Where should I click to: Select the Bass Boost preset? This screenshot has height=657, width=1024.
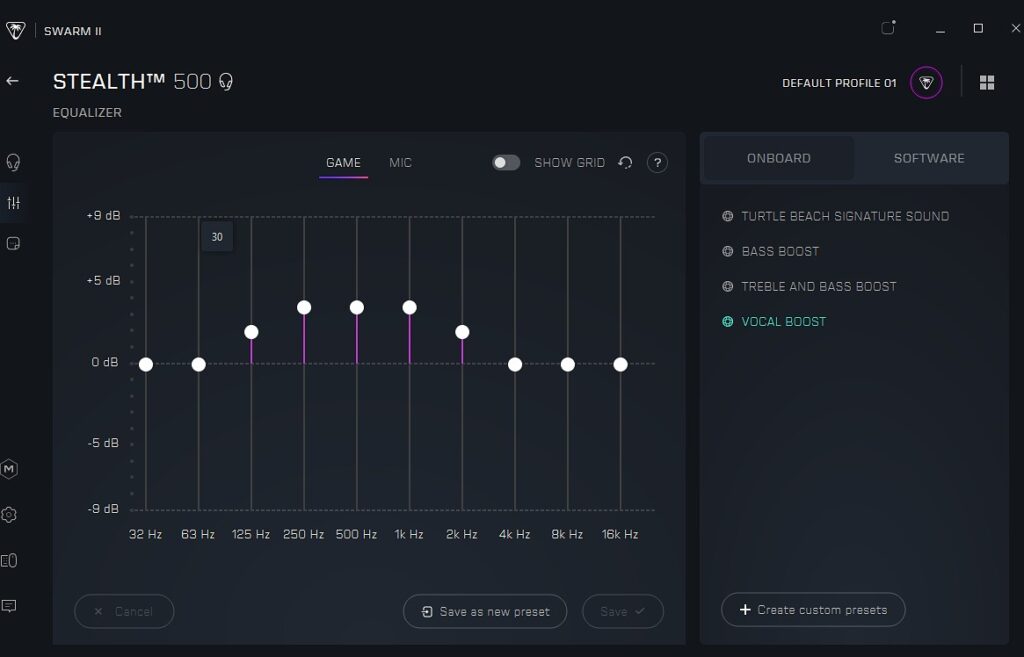tap(779, 251)
